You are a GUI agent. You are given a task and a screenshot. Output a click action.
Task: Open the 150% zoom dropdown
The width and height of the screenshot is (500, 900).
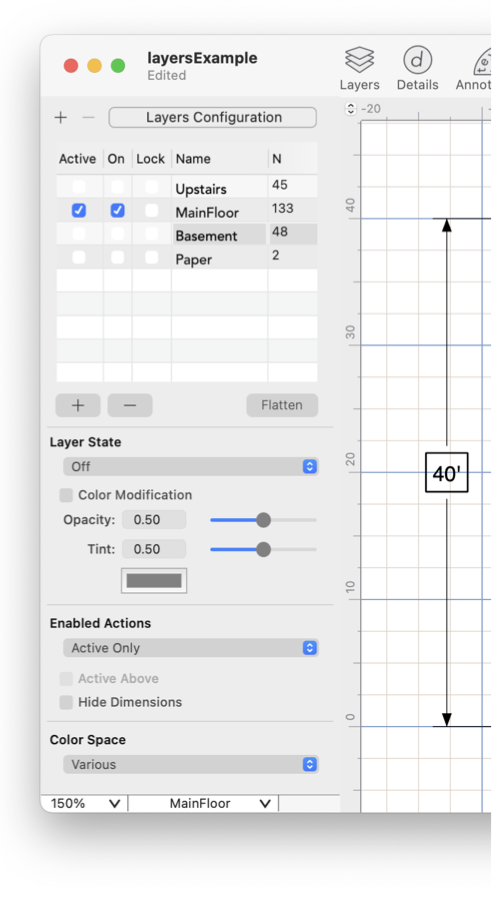(x=84, y=804)
